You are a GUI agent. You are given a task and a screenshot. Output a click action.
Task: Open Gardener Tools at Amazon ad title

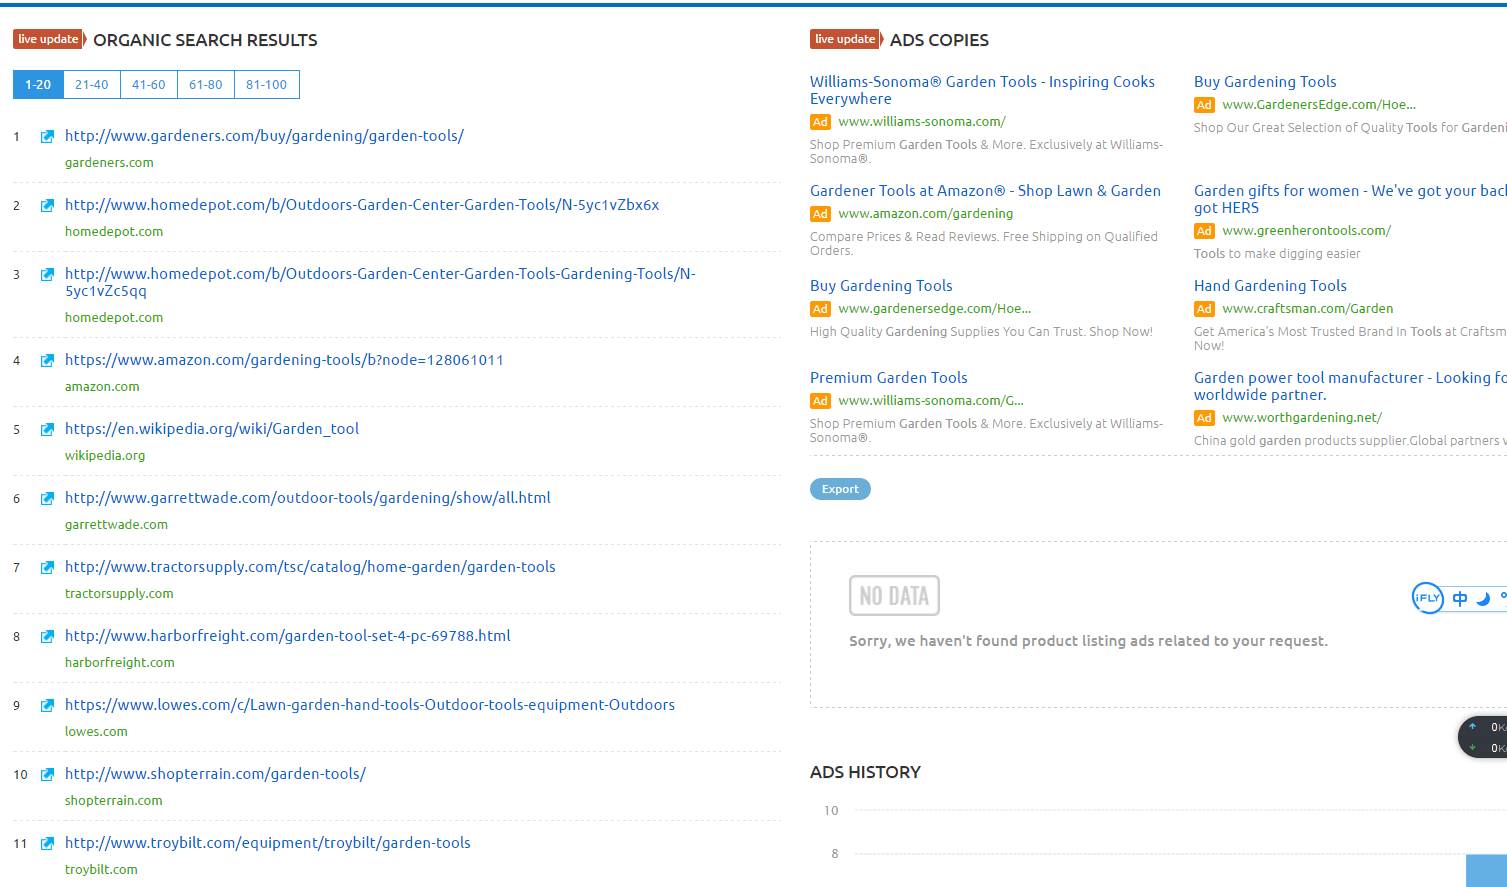pos(985,191)
